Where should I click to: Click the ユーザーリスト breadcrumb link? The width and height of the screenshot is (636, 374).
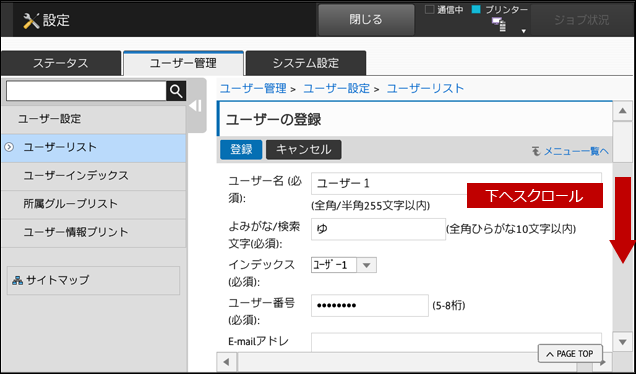pyautogui.click(x=425, y=88)
